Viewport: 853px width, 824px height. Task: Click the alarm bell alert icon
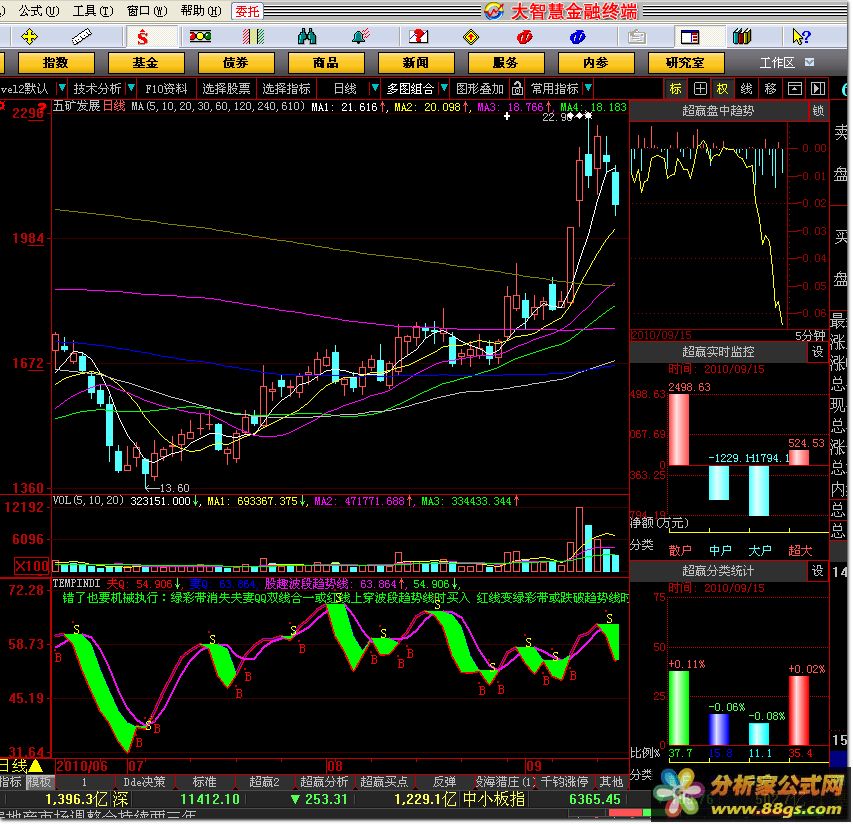[361, 36]
